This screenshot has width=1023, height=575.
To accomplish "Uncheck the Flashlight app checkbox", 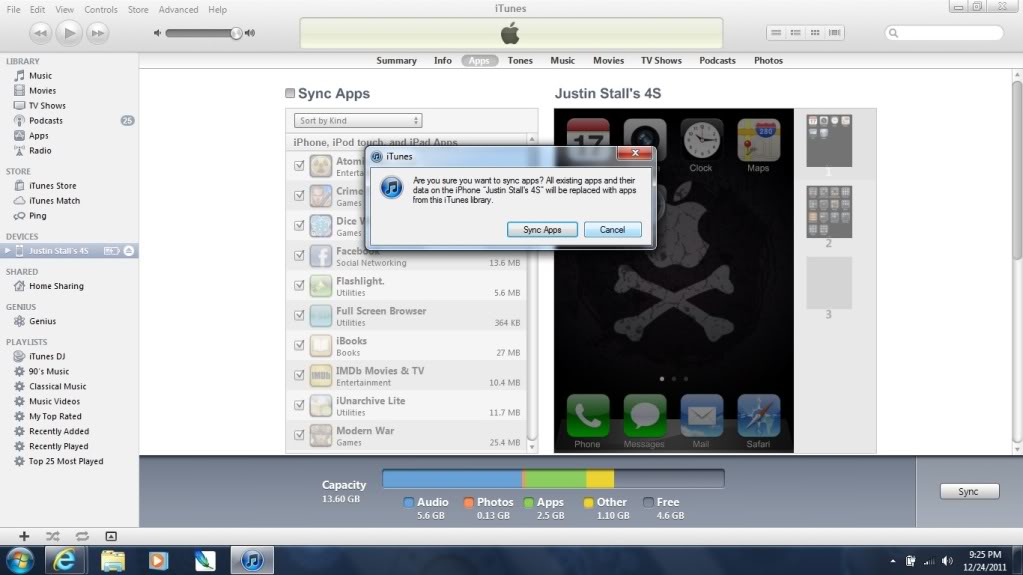I will point(299,286).
